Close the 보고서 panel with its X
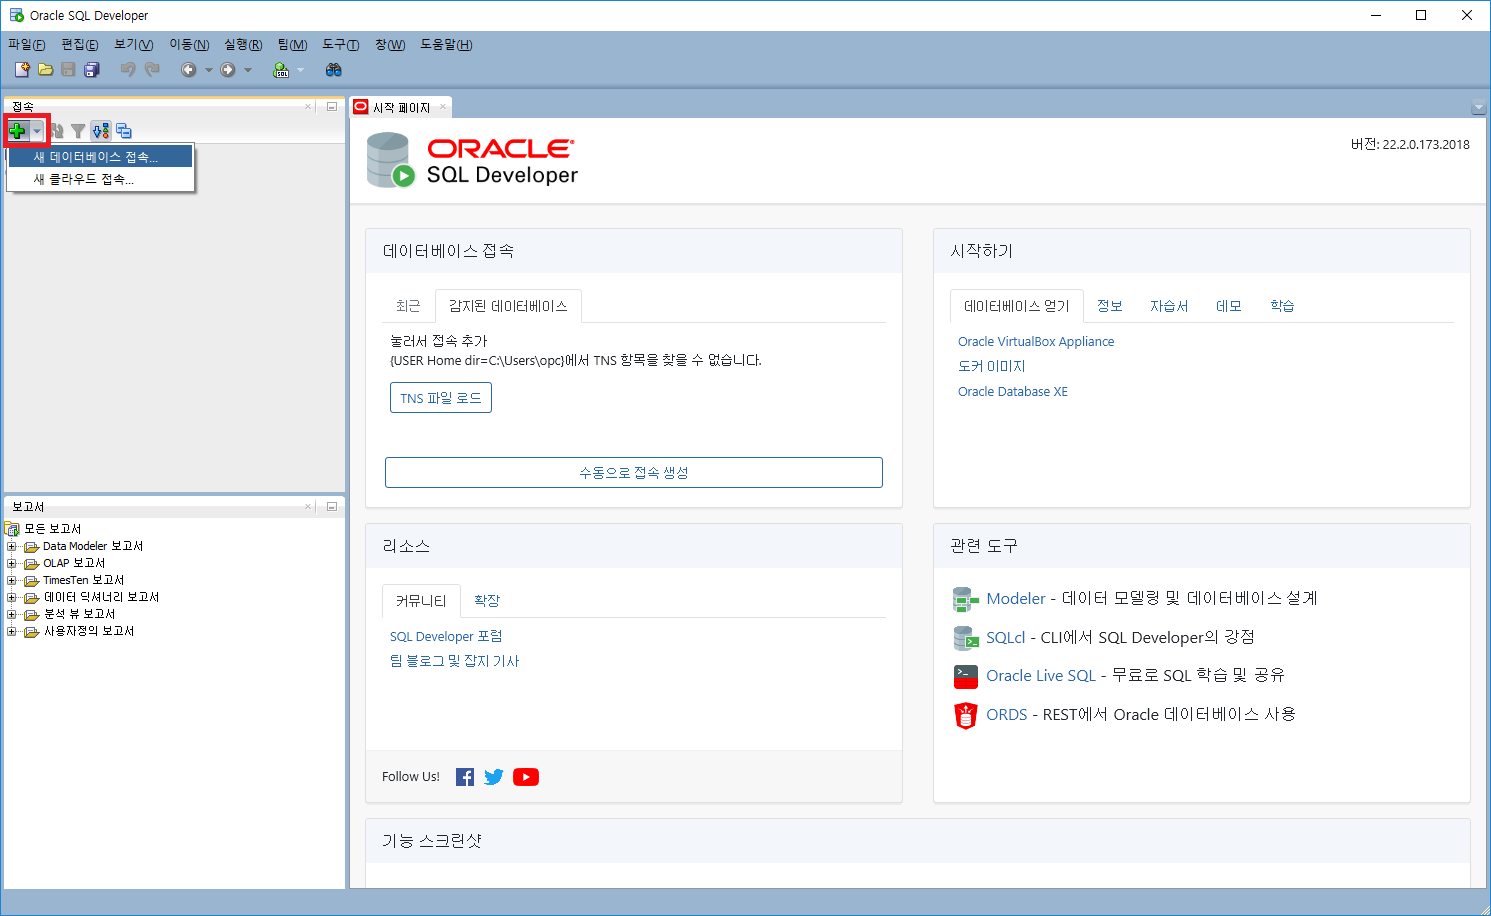 [x=309, y=506]
